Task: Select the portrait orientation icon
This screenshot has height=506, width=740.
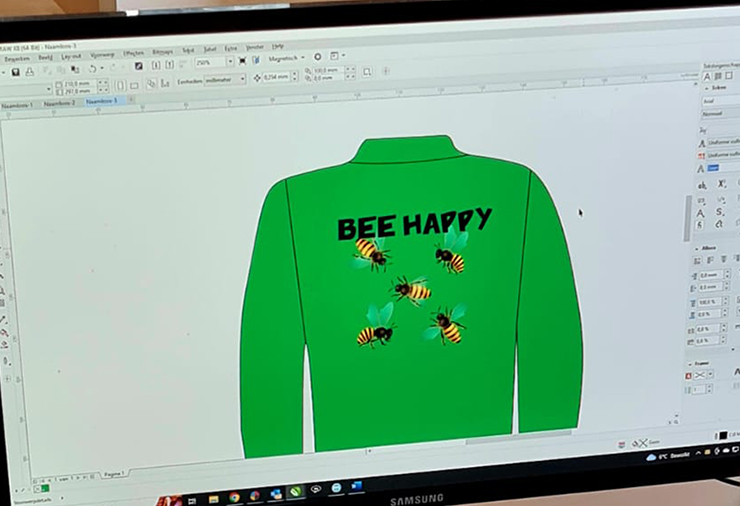Action: tap(119, 85)
